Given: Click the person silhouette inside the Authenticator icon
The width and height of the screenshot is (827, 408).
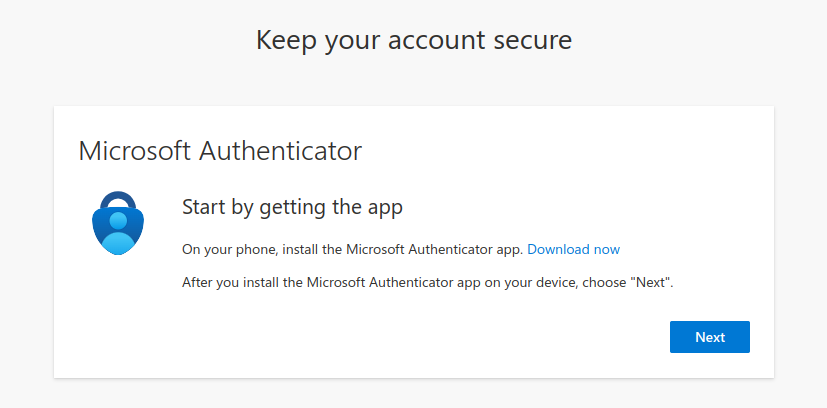Looking at the screenshot, I should tap(118, 234).
